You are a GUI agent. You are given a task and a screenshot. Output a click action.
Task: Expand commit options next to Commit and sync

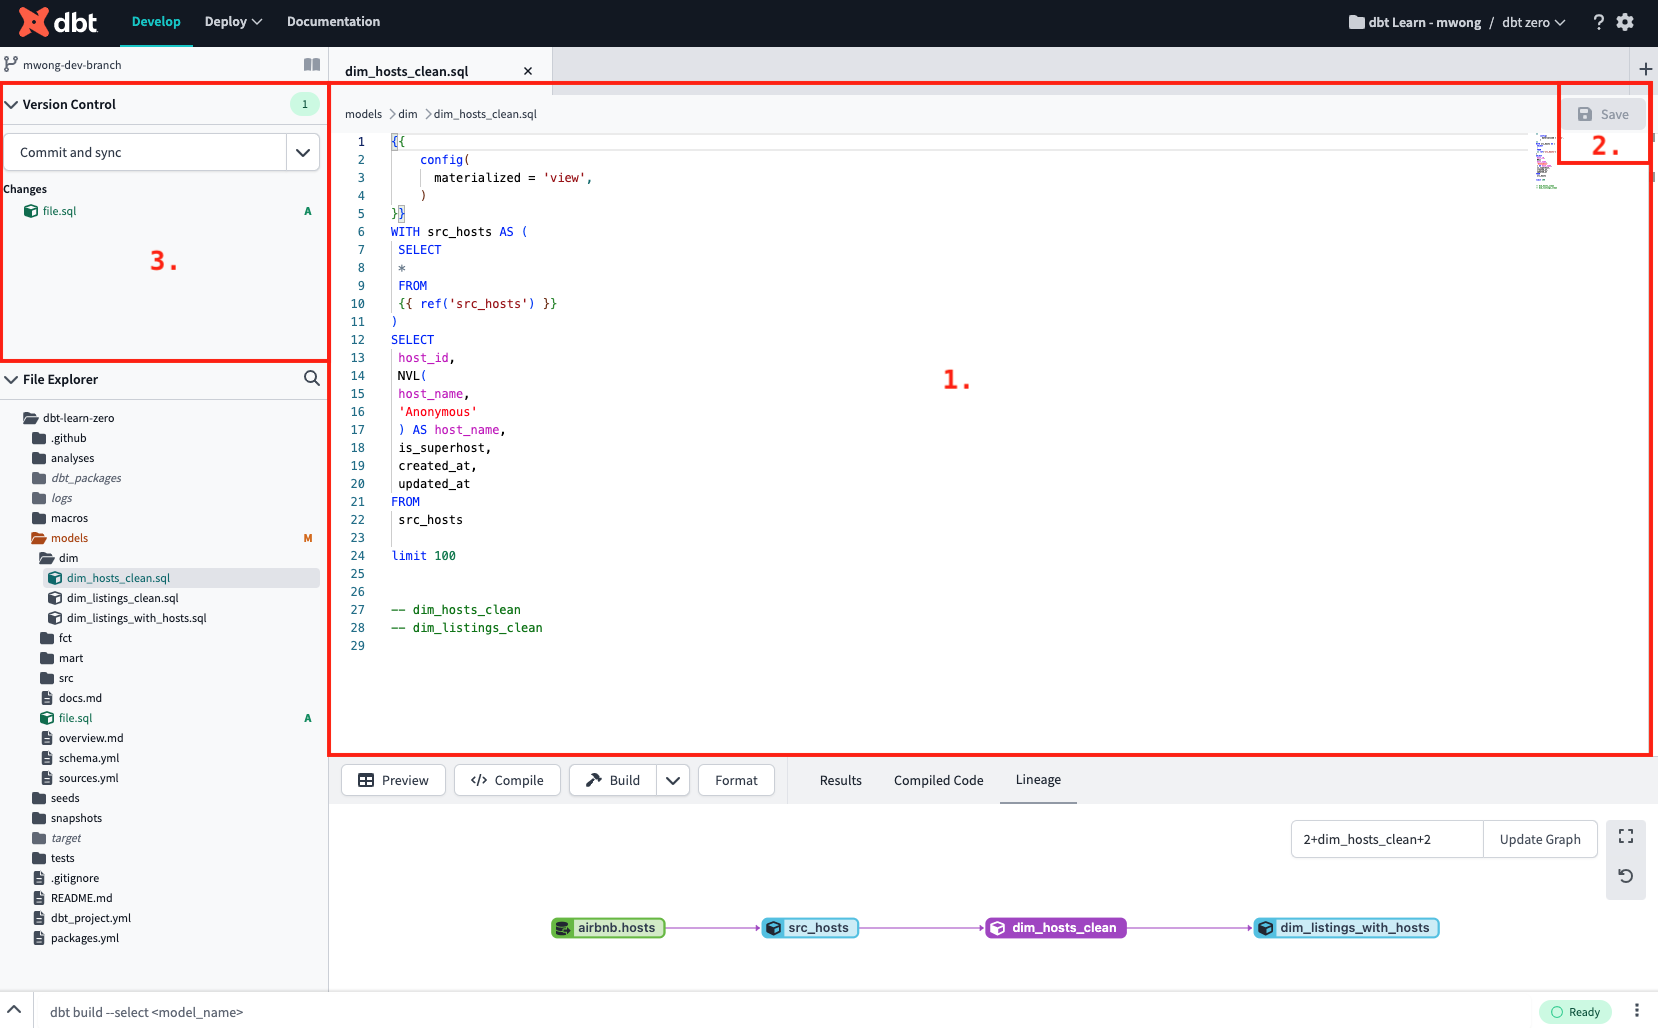[x=303, y=151]
